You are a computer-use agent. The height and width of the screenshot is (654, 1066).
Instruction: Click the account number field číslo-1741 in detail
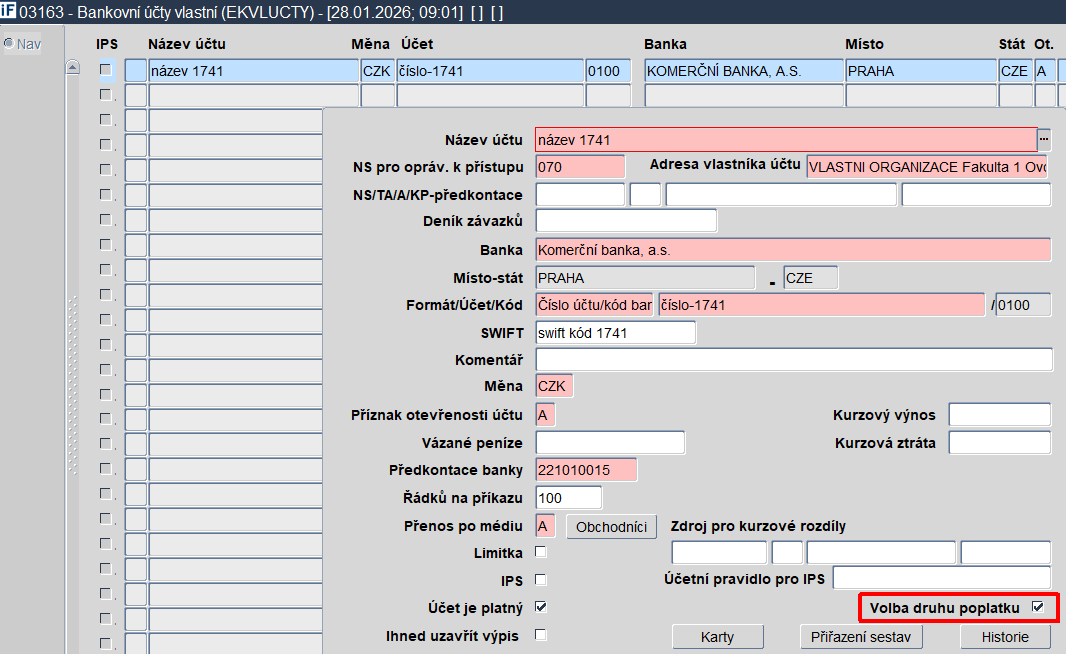coord(821,305)
